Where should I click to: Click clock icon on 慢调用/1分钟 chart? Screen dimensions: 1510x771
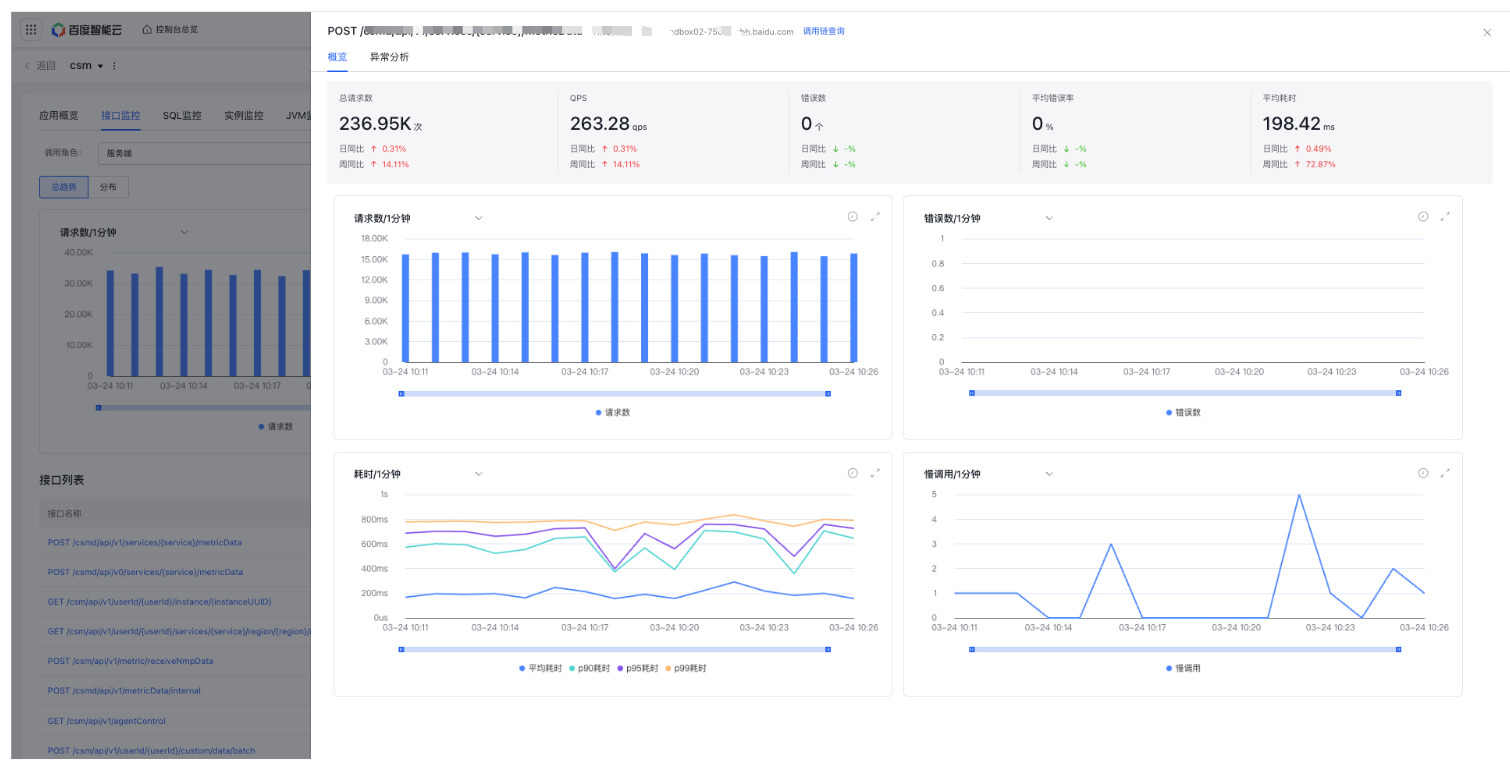[x=1423, y=473]
